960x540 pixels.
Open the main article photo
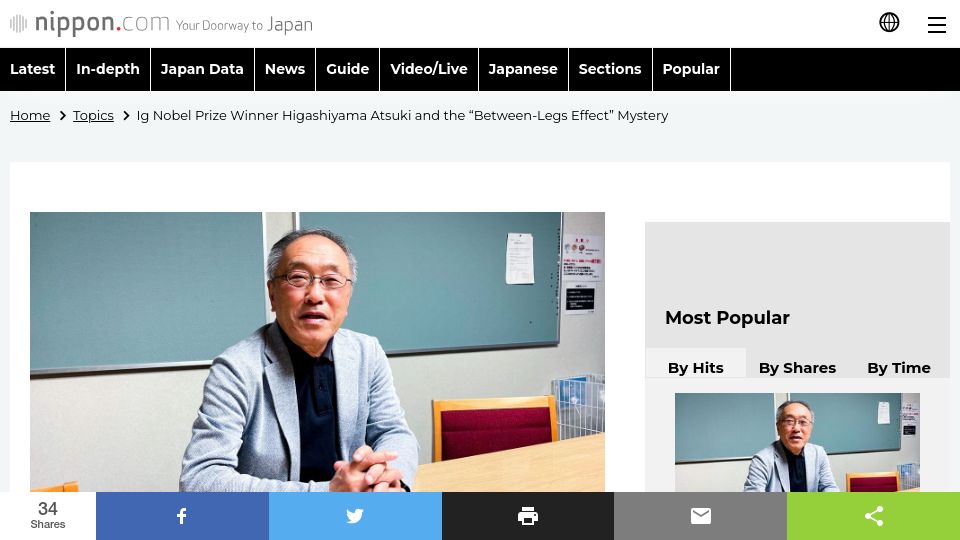click(x=317, y=352)
